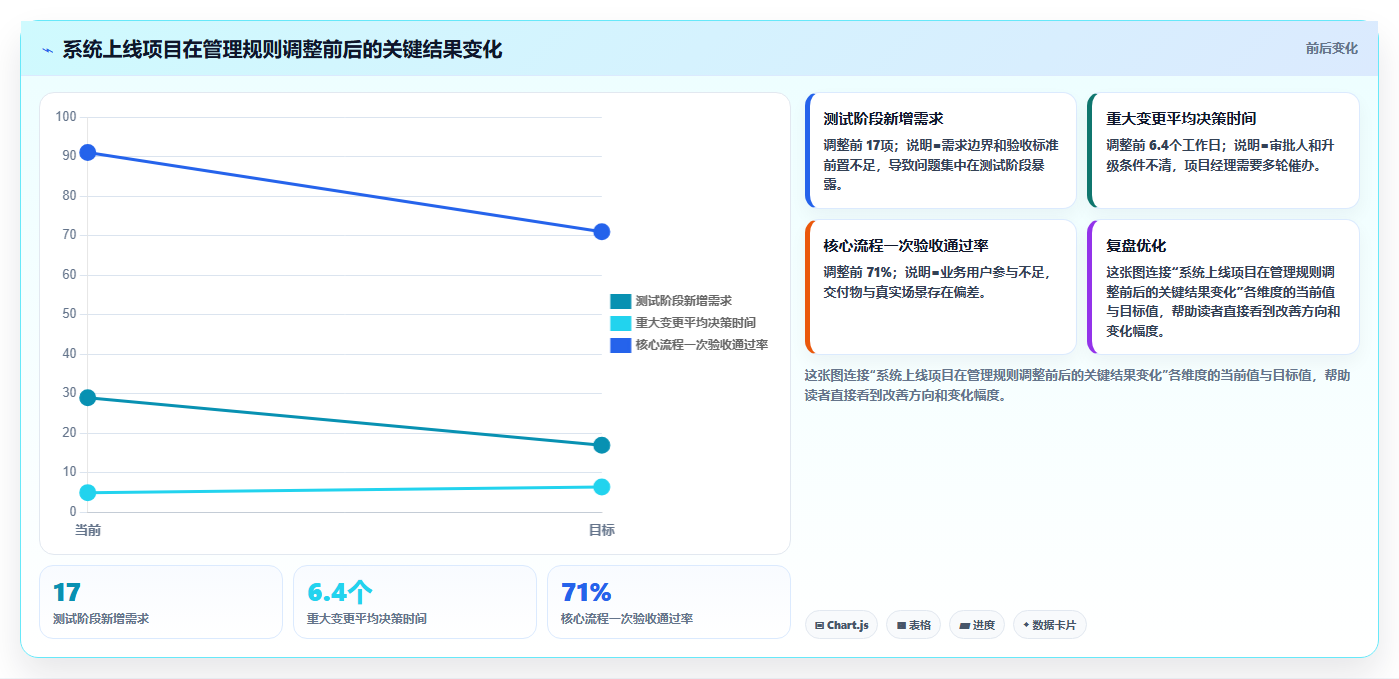1399x679 pixels.
Task: Click the 71% stat value
Action: click(x=586, y=593)
